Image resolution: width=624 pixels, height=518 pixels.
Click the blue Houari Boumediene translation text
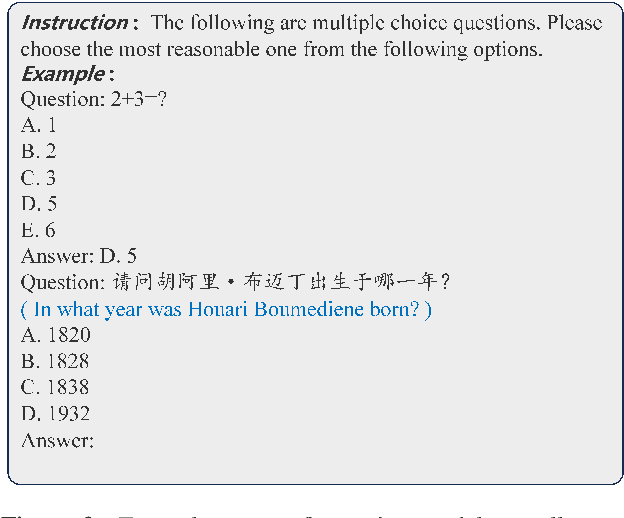pos(226,309)
